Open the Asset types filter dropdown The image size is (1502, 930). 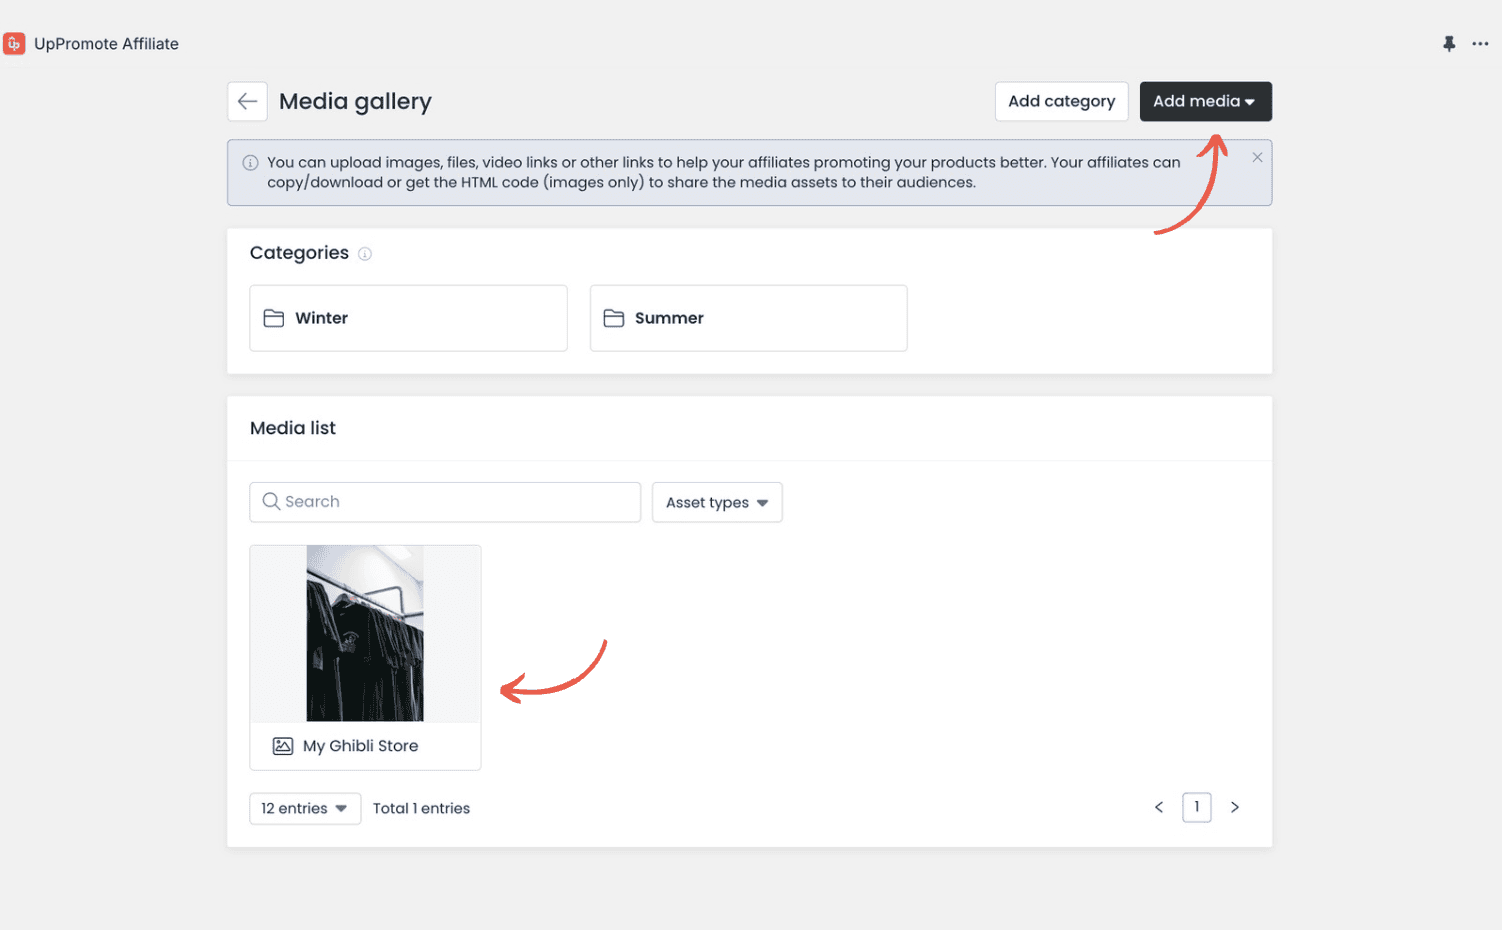click(717, 502)
